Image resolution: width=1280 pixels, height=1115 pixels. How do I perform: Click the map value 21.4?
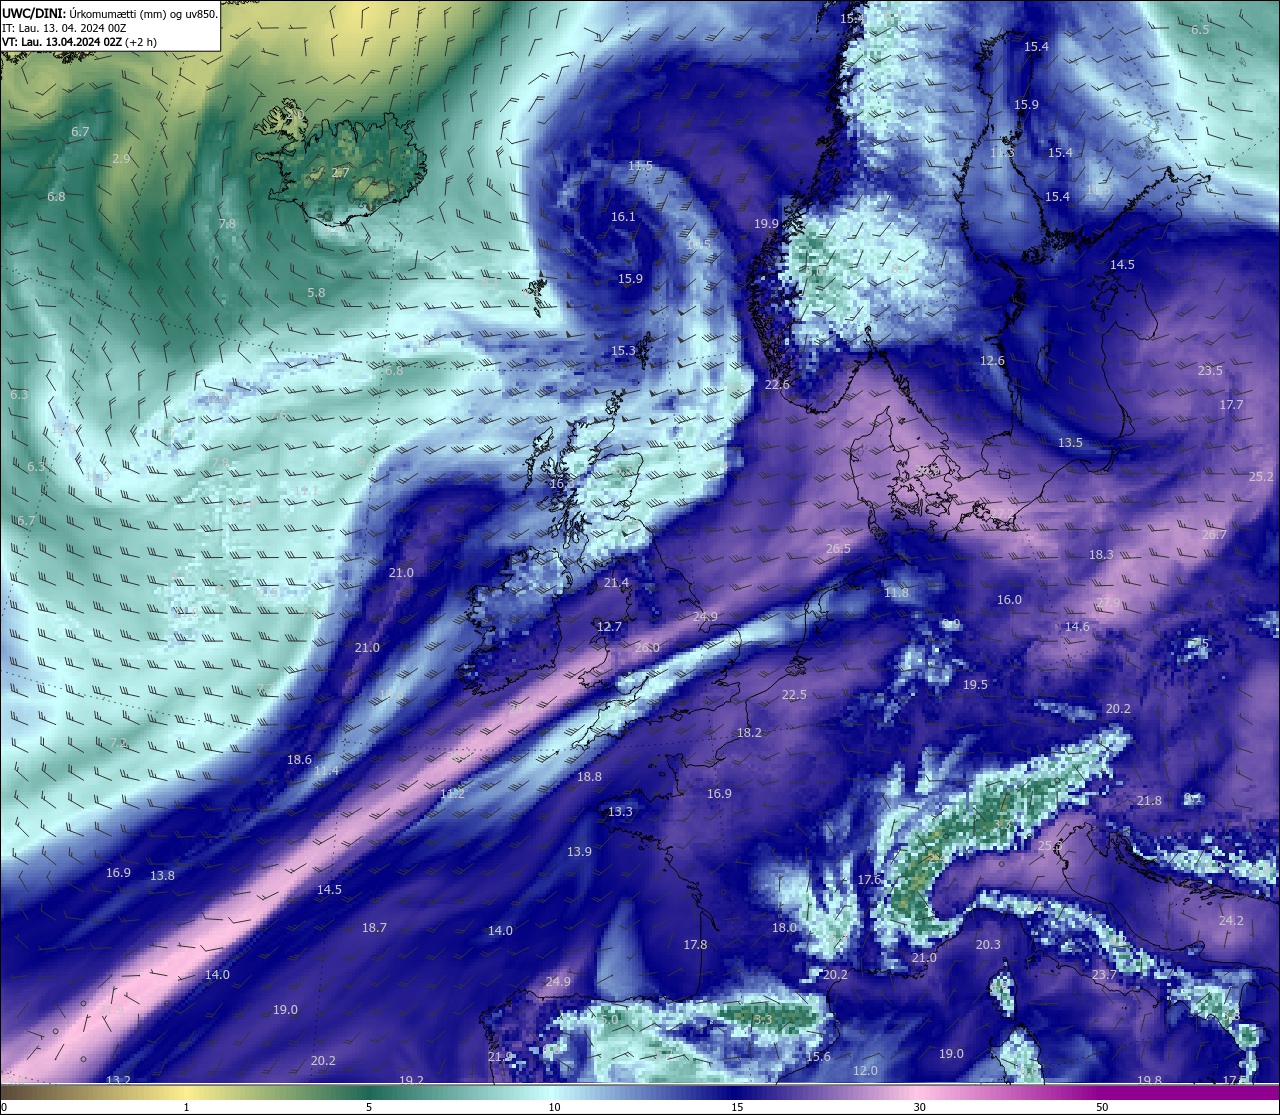click(x=617, y=583)
